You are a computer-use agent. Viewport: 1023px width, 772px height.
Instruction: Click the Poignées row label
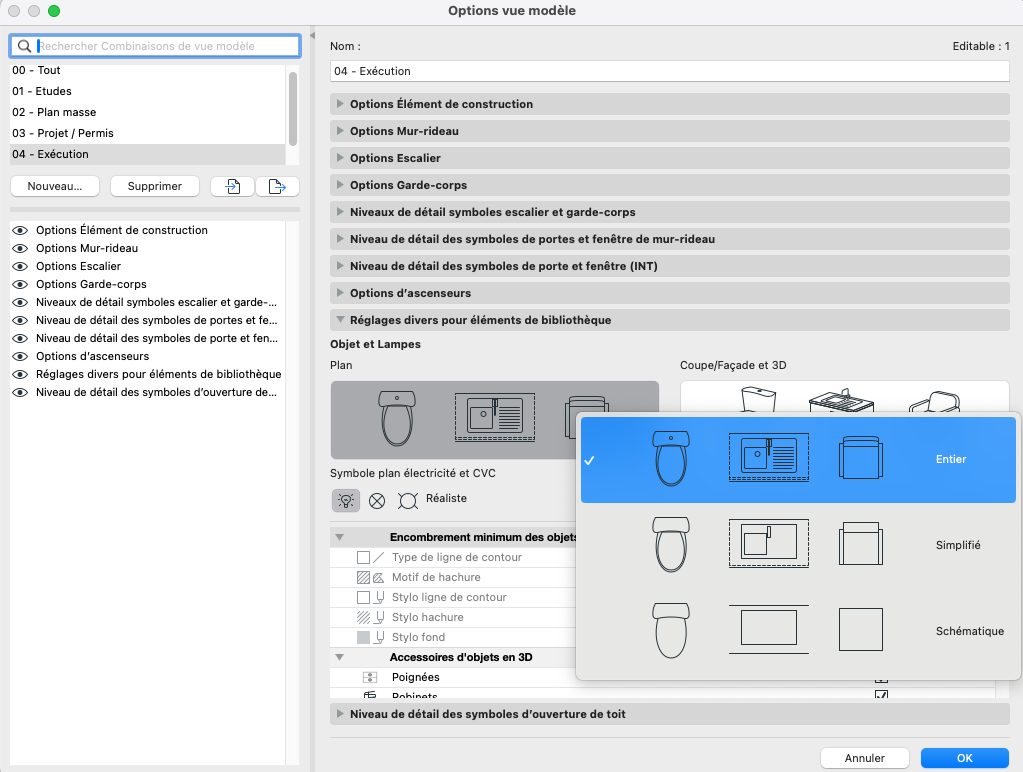coord(416,677)
